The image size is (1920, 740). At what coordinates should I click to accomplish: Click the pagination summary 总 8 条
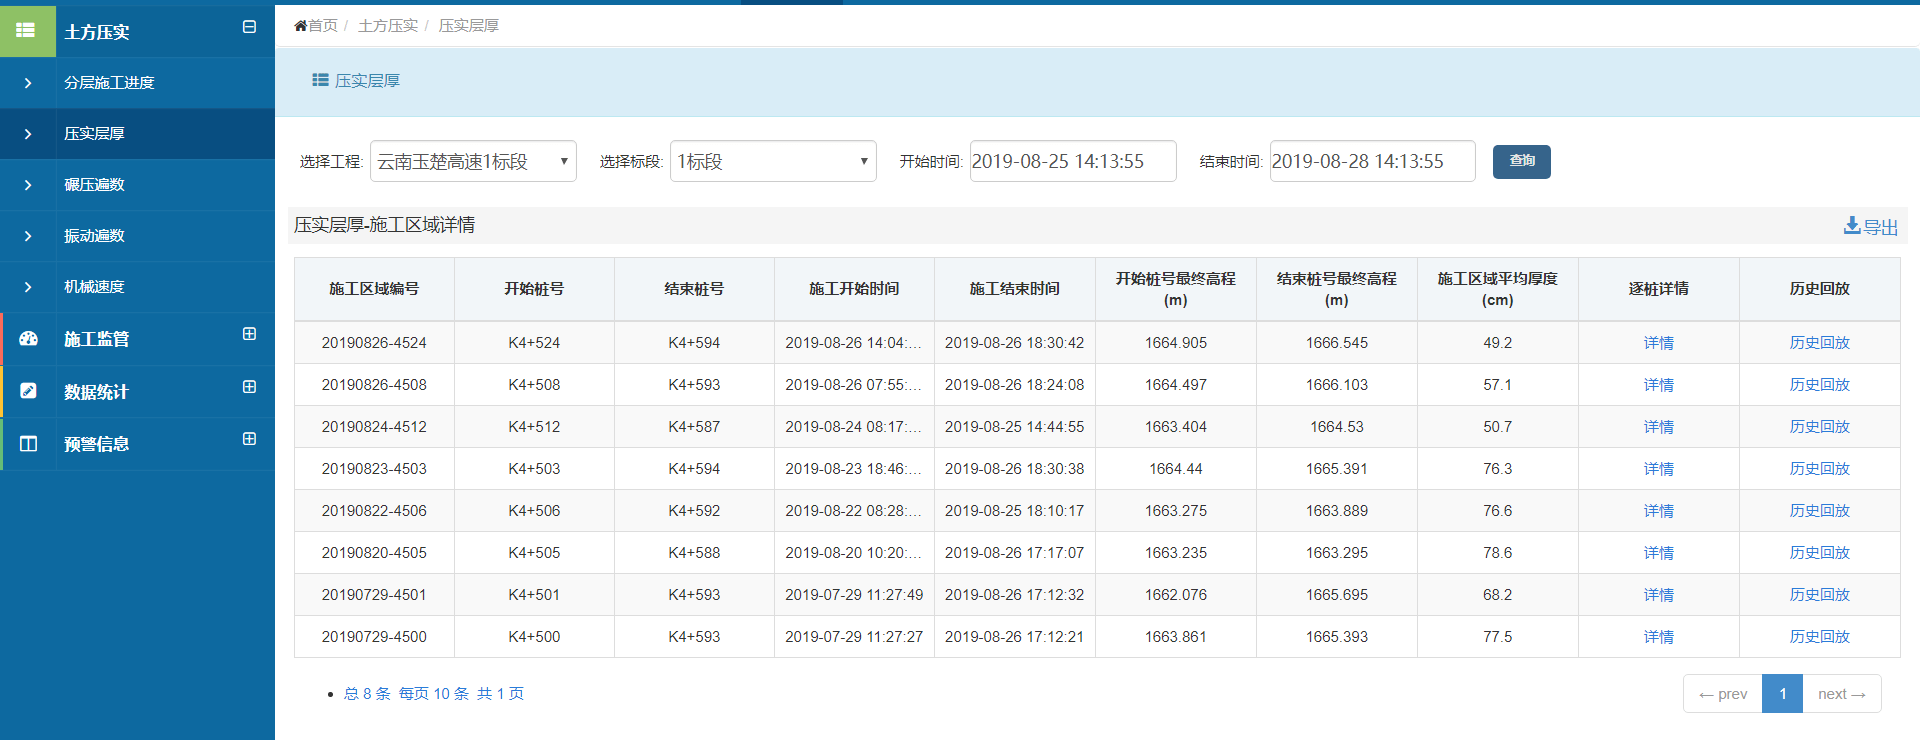point(367,694)
